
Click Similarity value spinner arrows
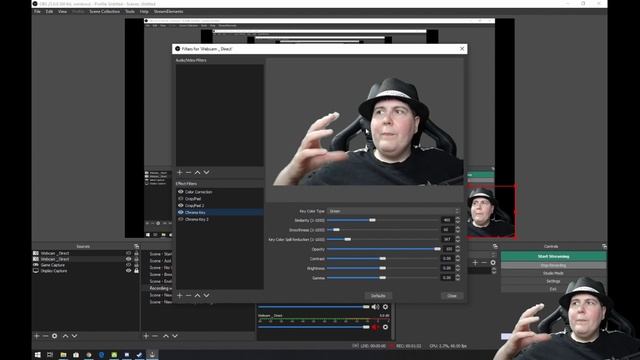point(458,220)
